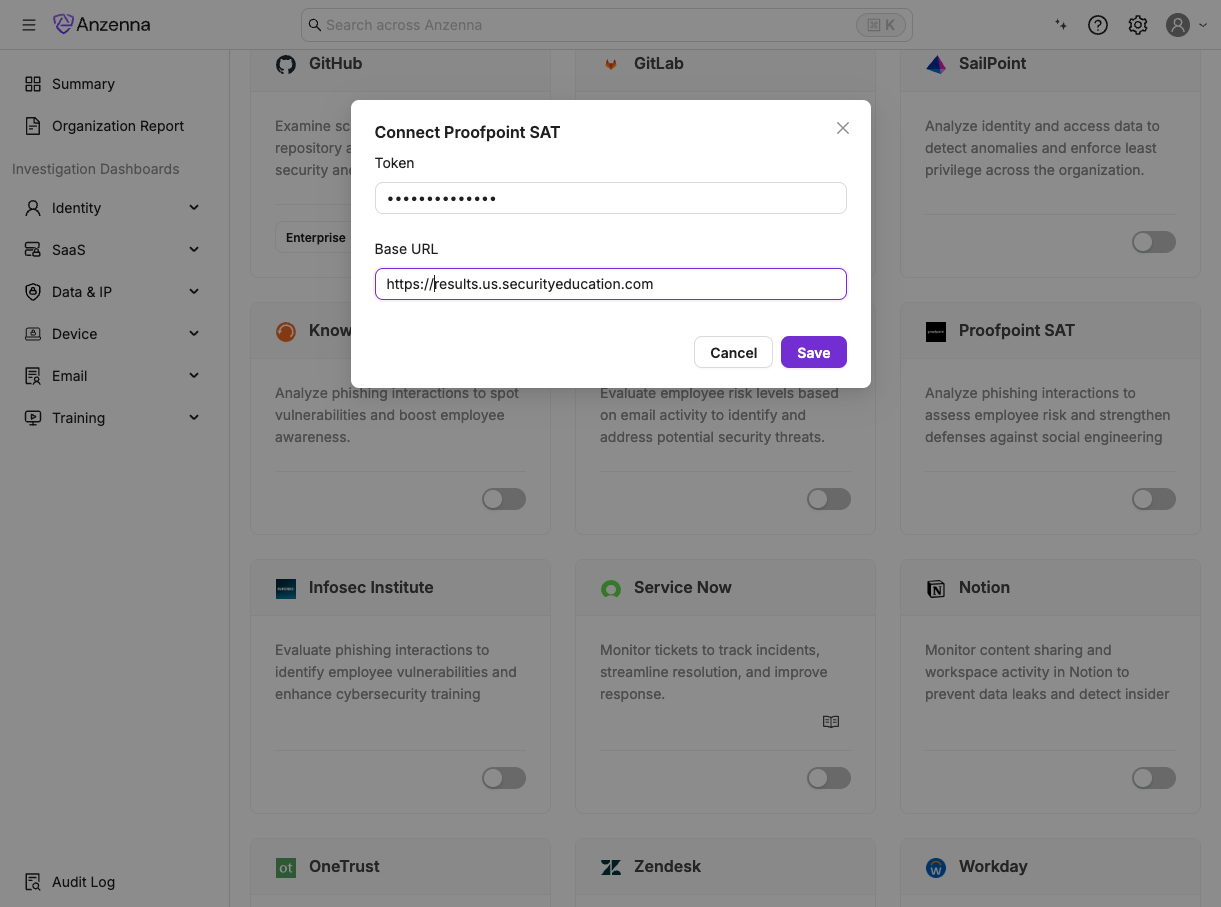Enable the SailPoint integration toggle
Screen dimensions: 1221x907
[x=1153, y=242]
